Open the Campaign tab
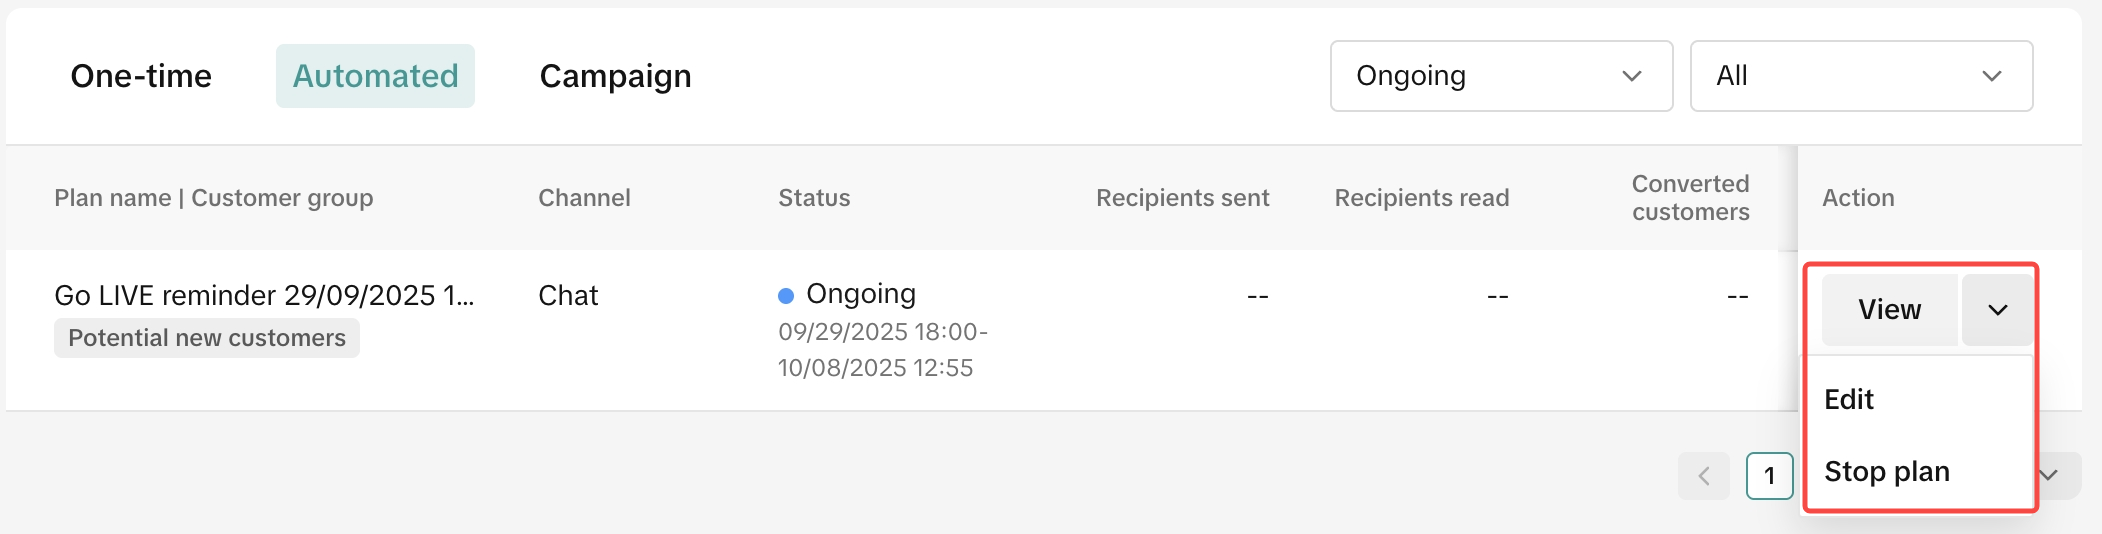 pos(615,76)
